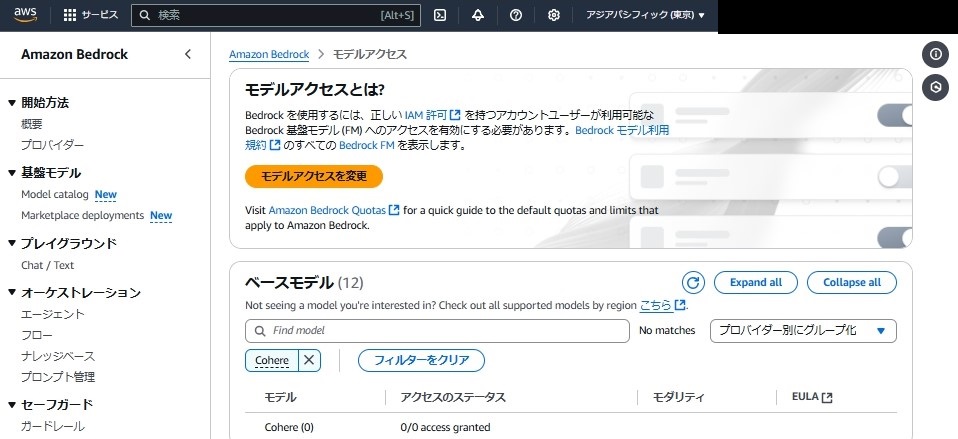Open the info panel icon
958x439 pixels.
coord(935,54)
